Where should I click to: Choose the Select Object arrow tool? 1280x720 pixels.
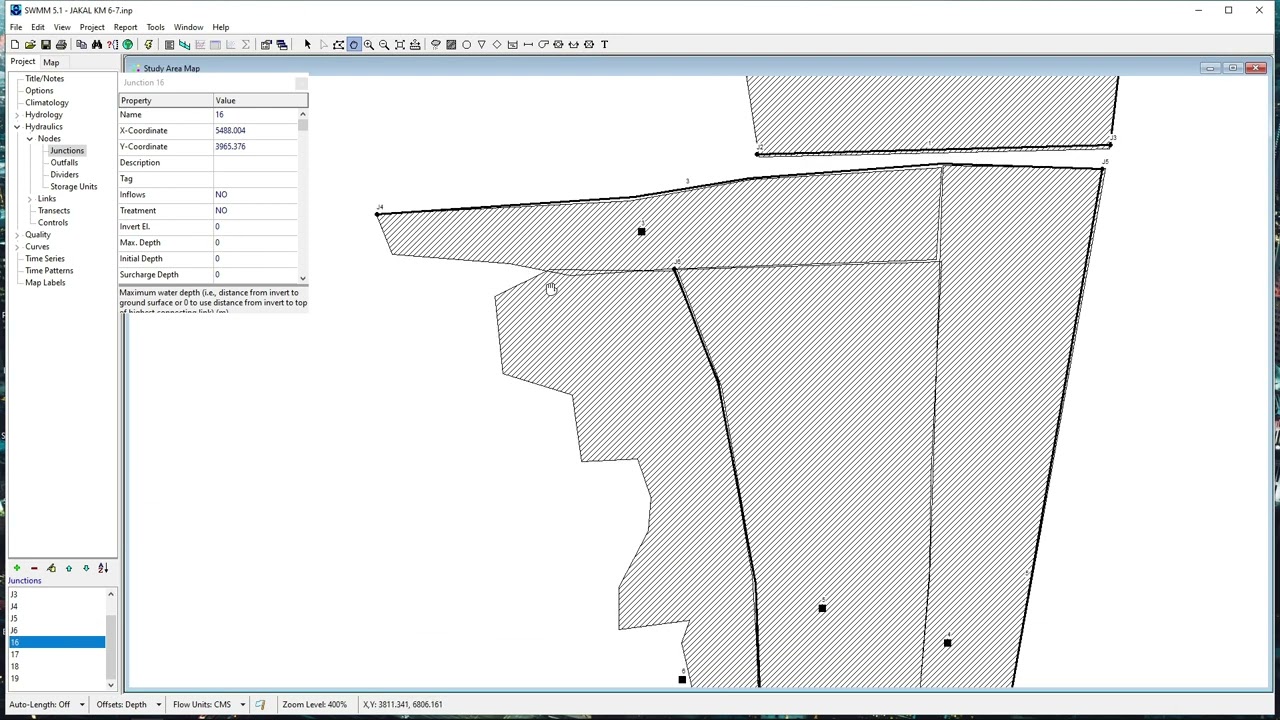(307, 44)
